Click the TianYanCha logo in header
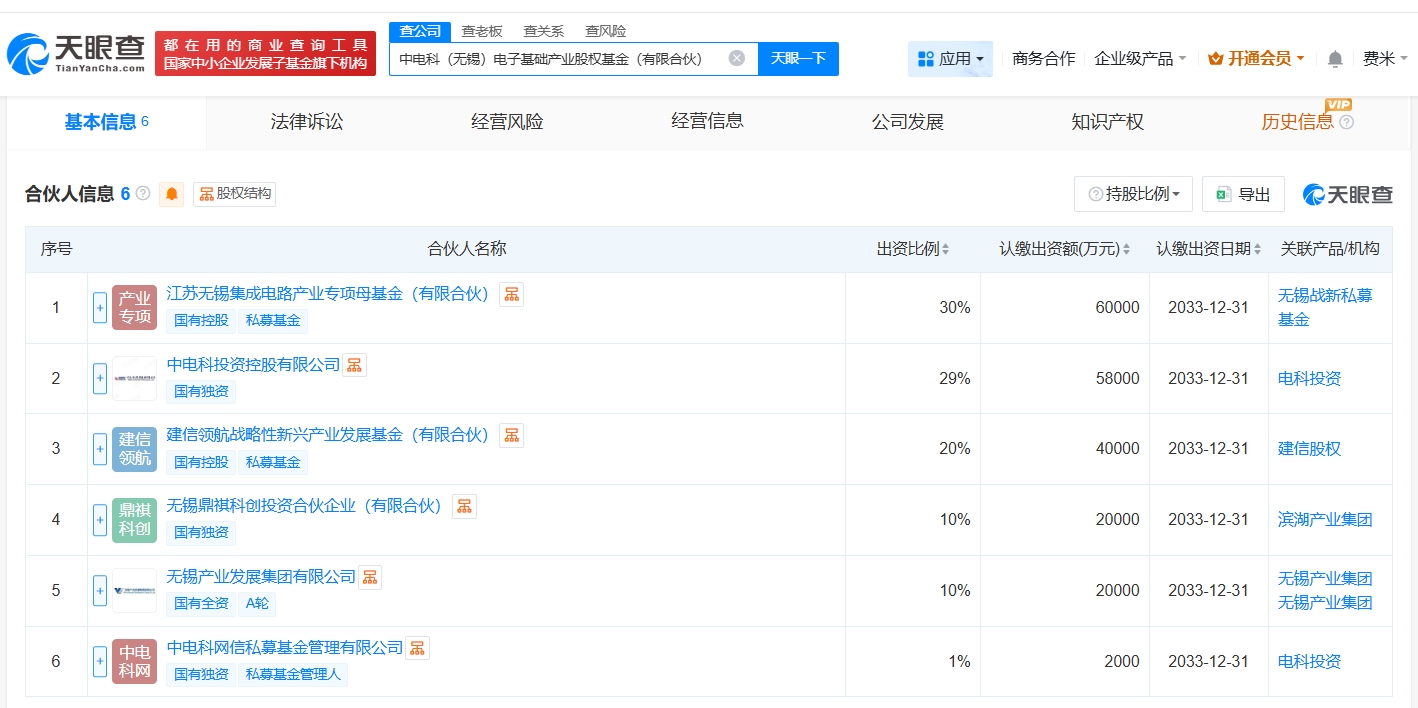Screen dimensions: 1418x708 (x=76, y=55)
